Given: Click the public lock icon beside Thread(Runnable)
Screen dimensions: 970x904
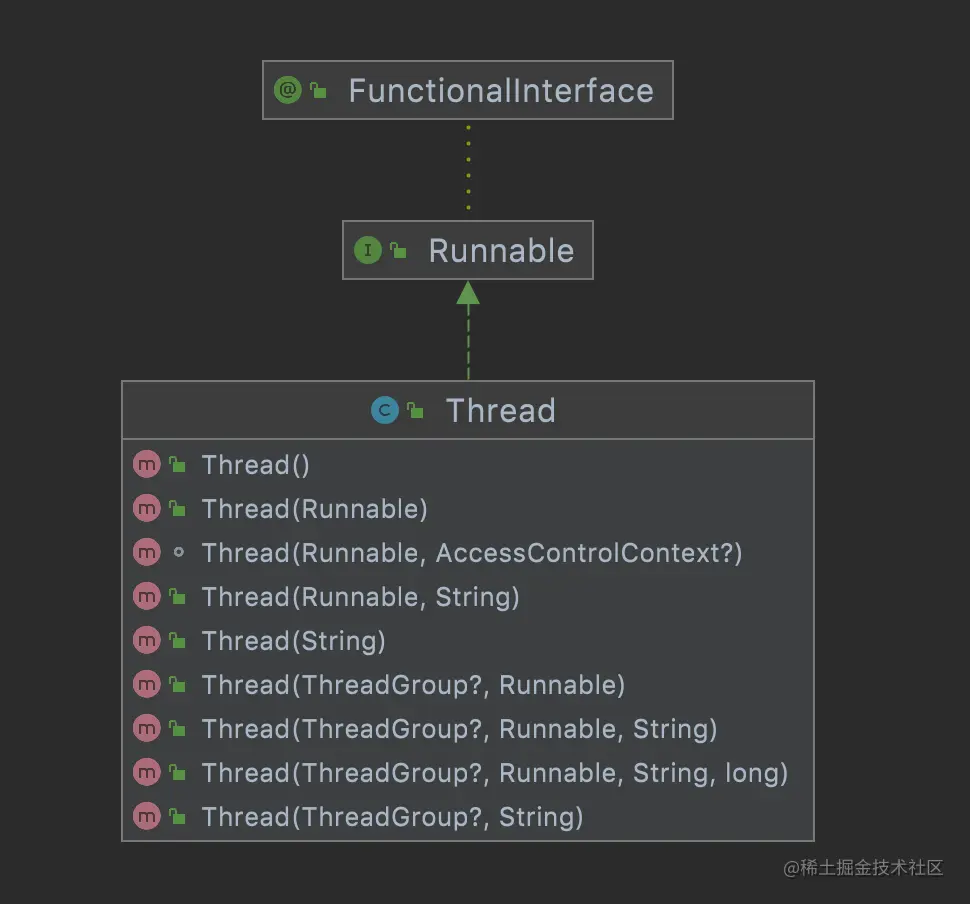Looking at the screenshot, I should coord(178,509).
